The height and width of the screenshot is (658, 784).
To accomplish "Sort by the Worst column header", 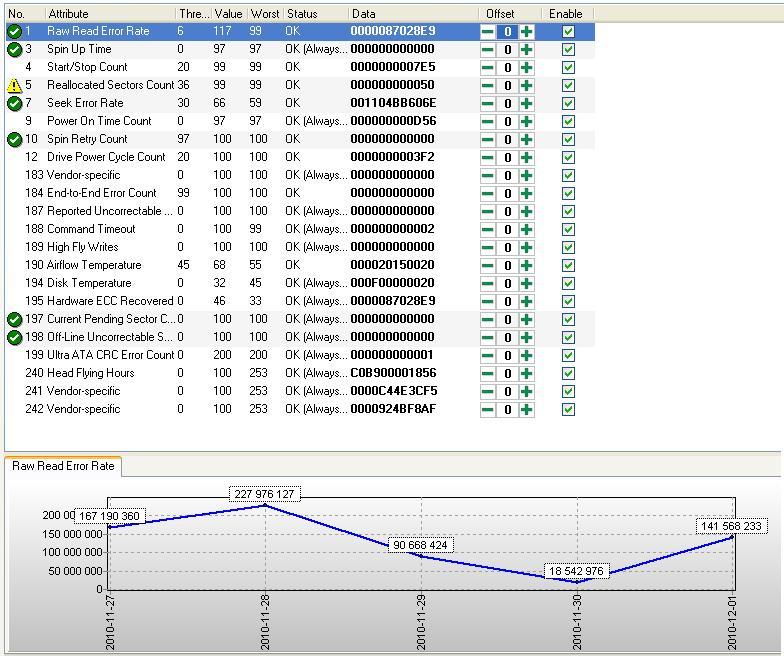I will [265, 14].
